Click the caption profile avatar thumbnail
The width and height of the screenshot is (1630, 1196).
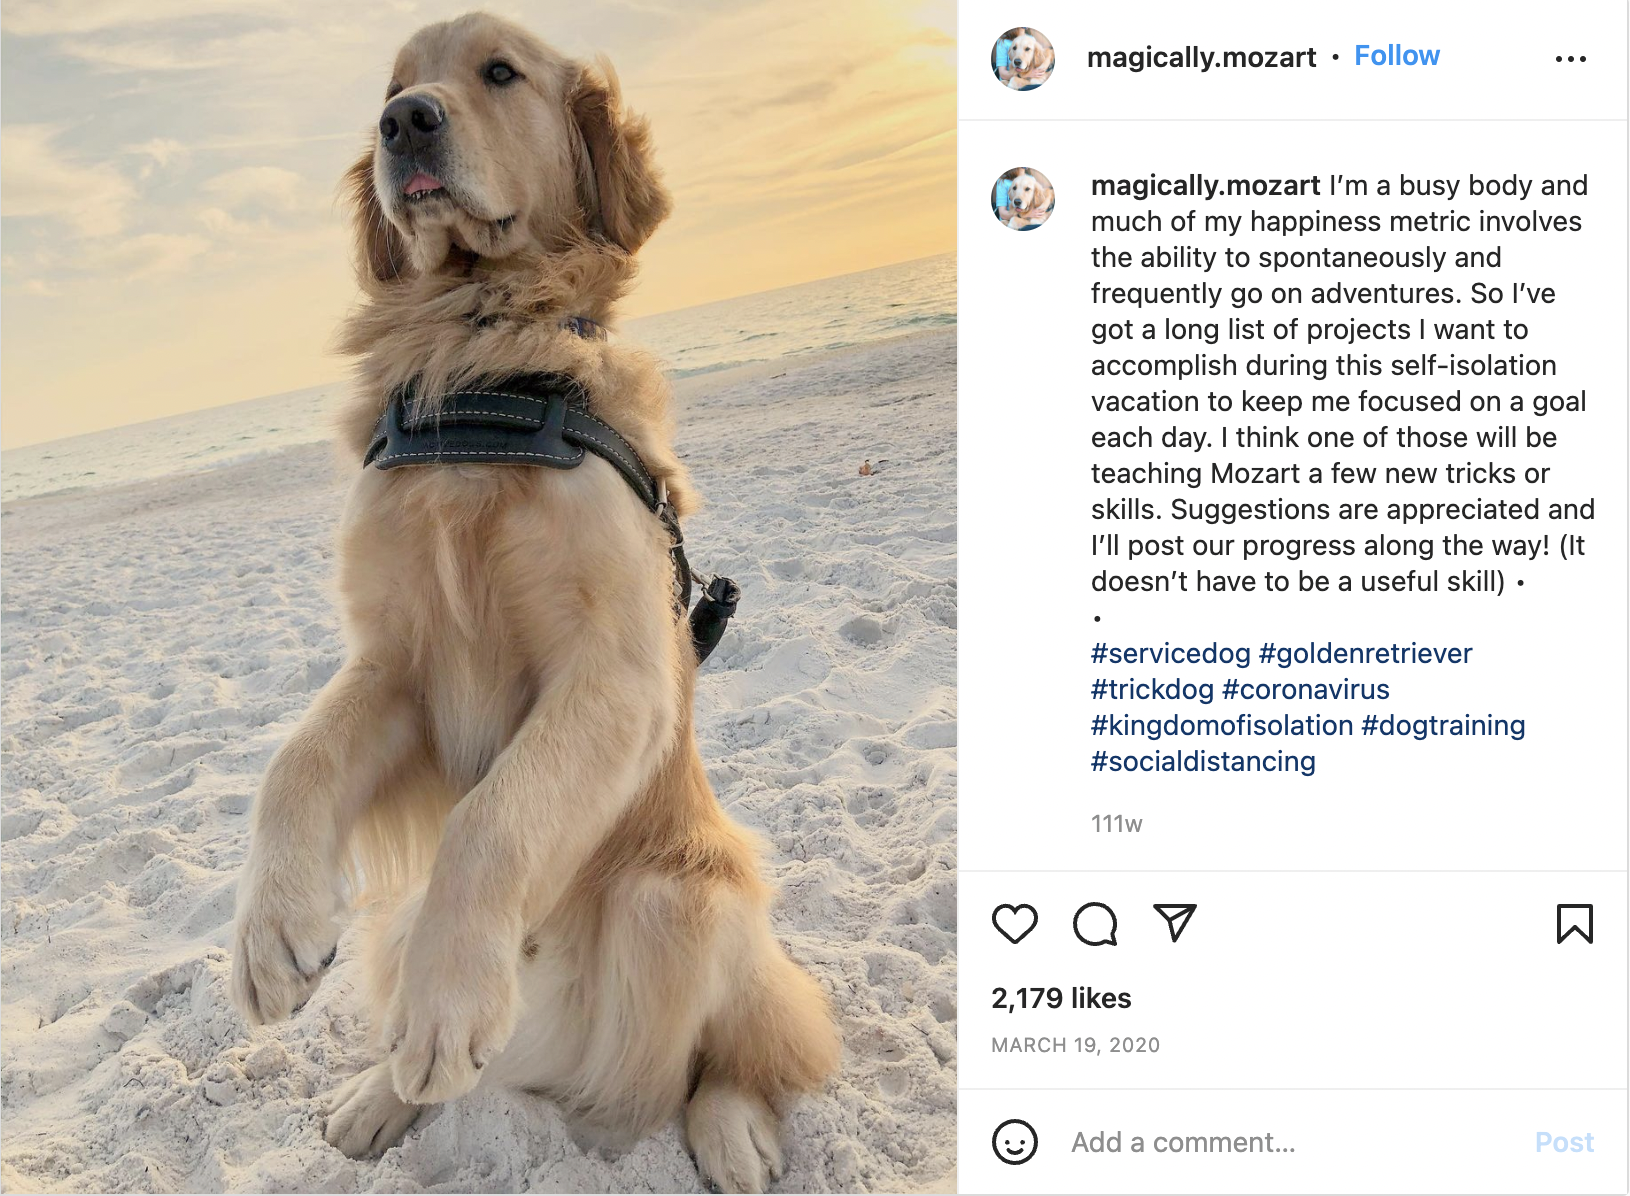1022,199
